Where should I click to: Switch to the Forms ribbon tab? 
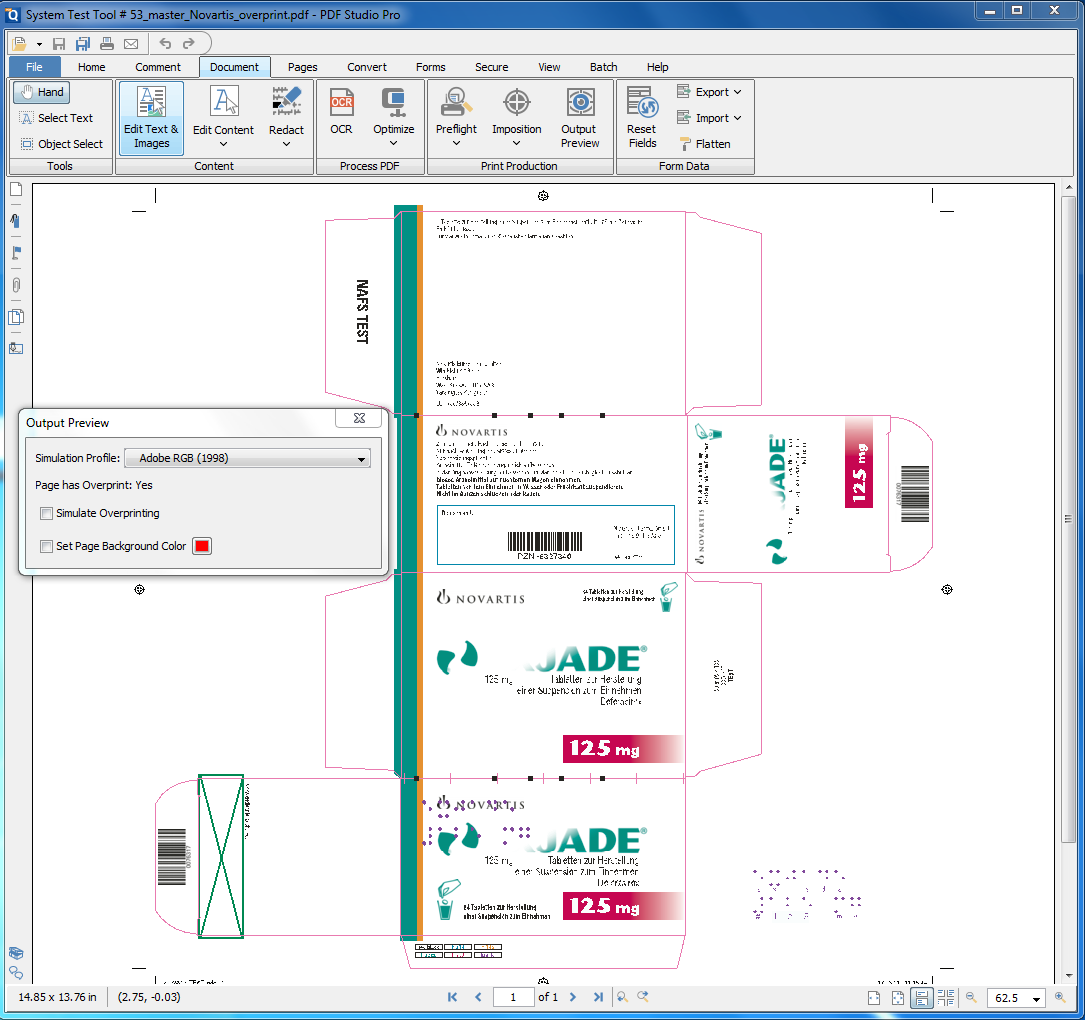point(430,67)
